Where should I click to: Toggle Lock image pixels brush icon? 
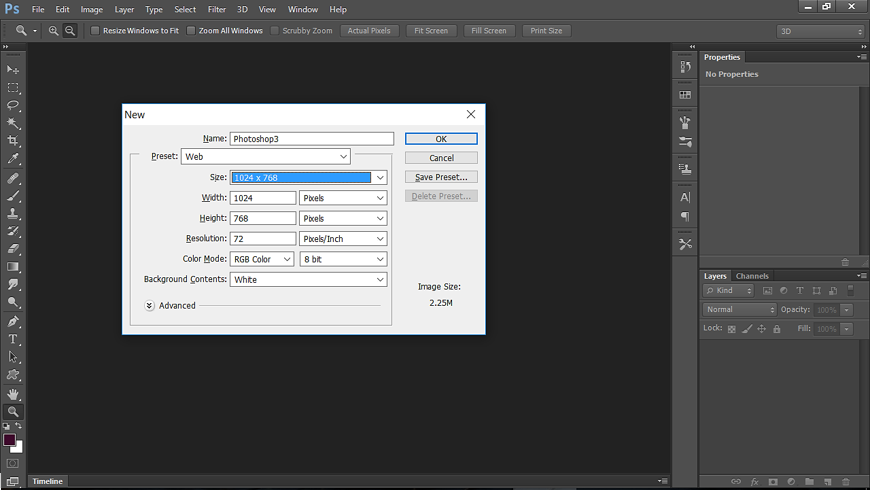coord(747,329)
